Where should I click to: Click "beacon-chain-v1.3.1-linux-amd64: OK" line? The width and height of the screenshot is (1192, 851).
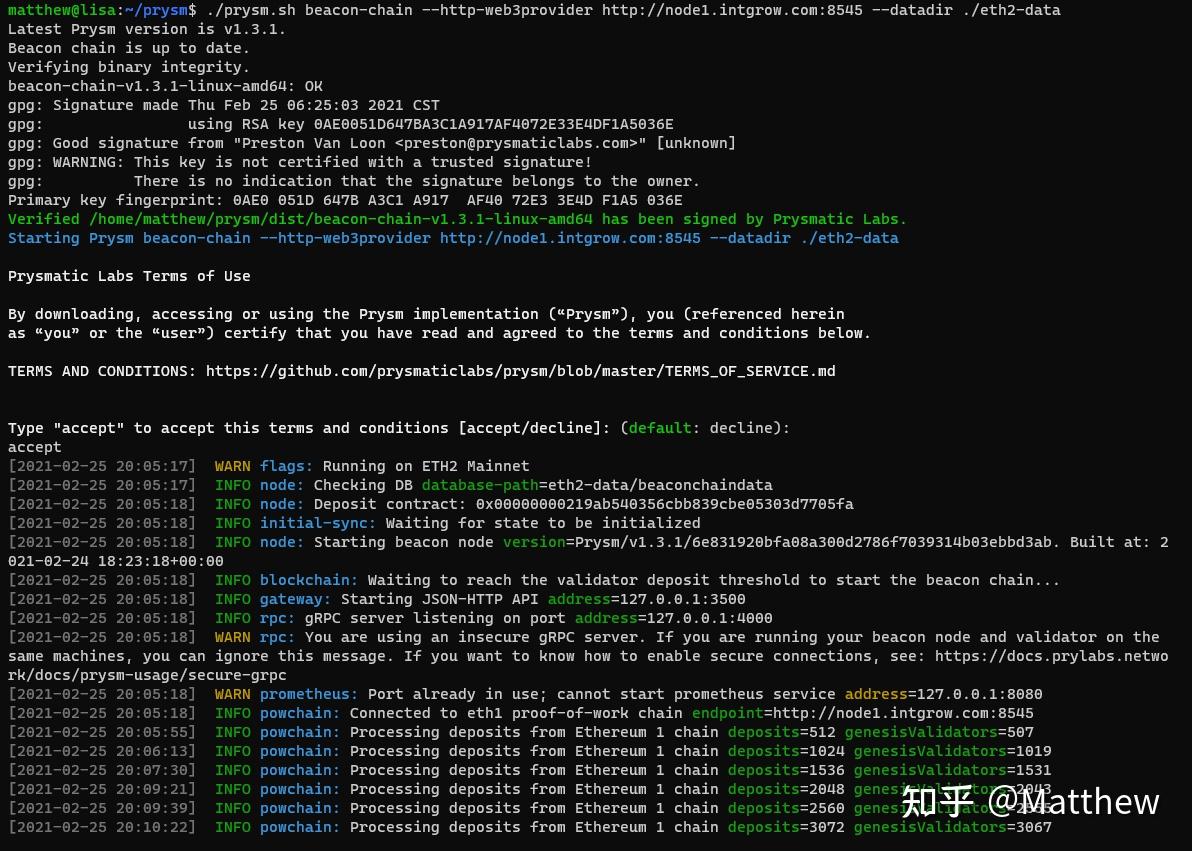(165, 86)
